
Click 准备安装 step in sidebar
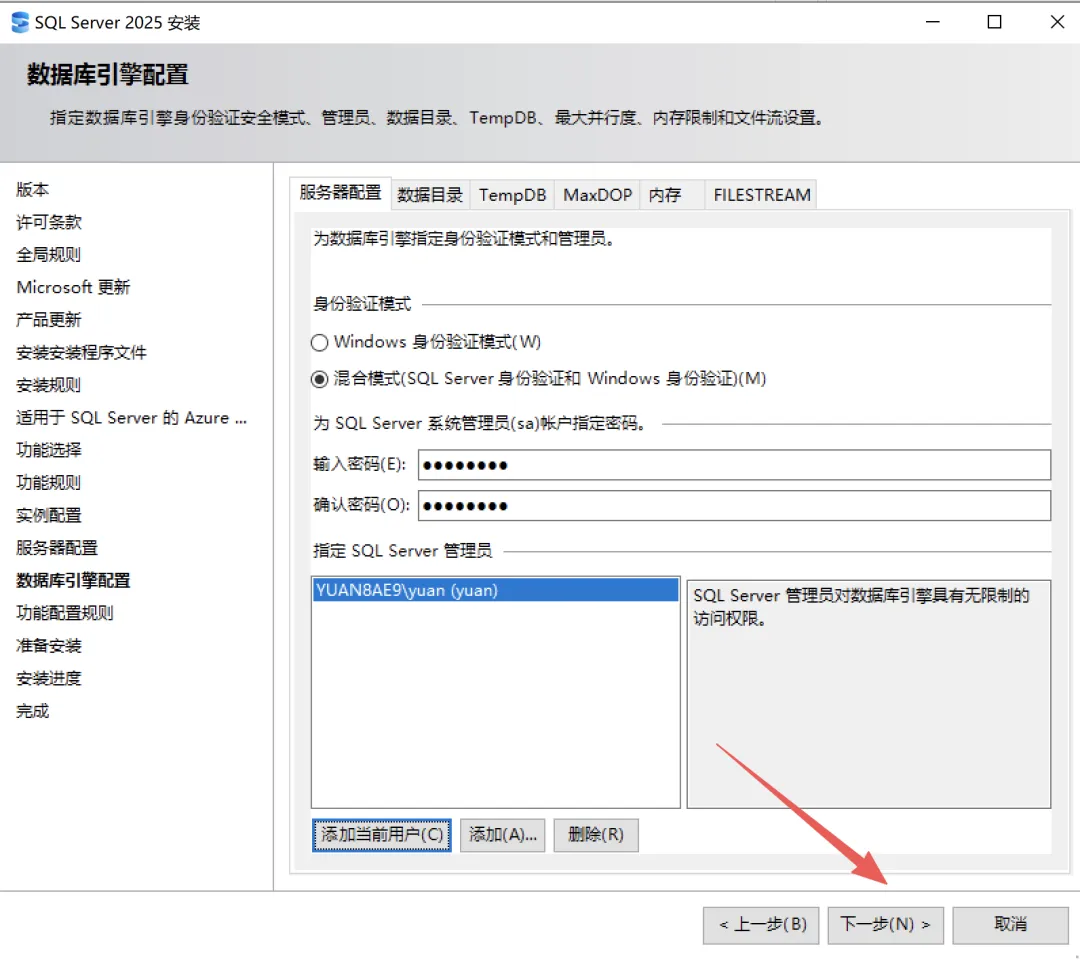[49, 646]
